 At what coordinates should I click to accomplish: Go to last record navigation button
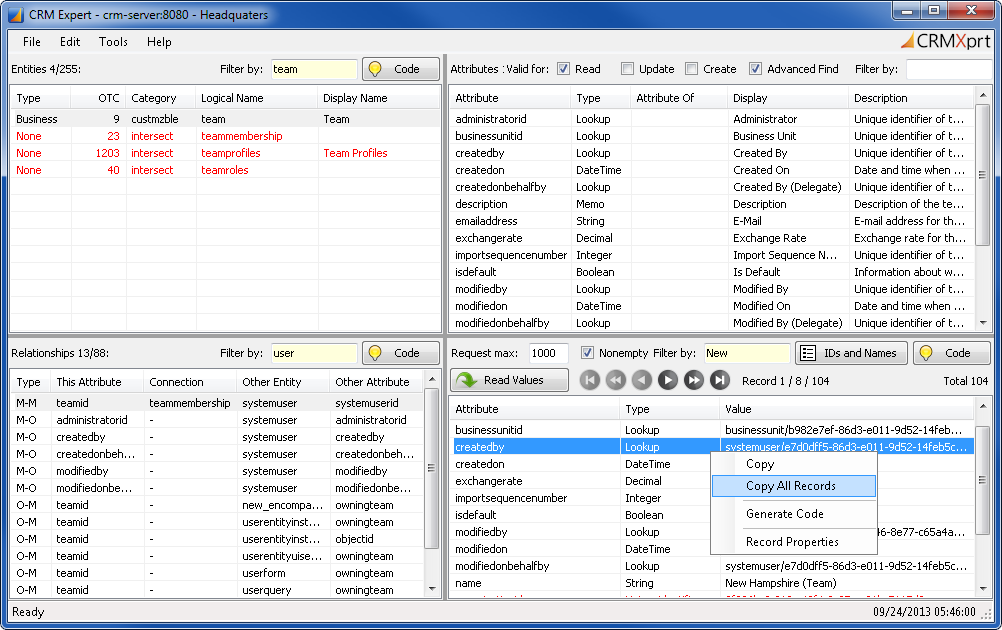720,381
